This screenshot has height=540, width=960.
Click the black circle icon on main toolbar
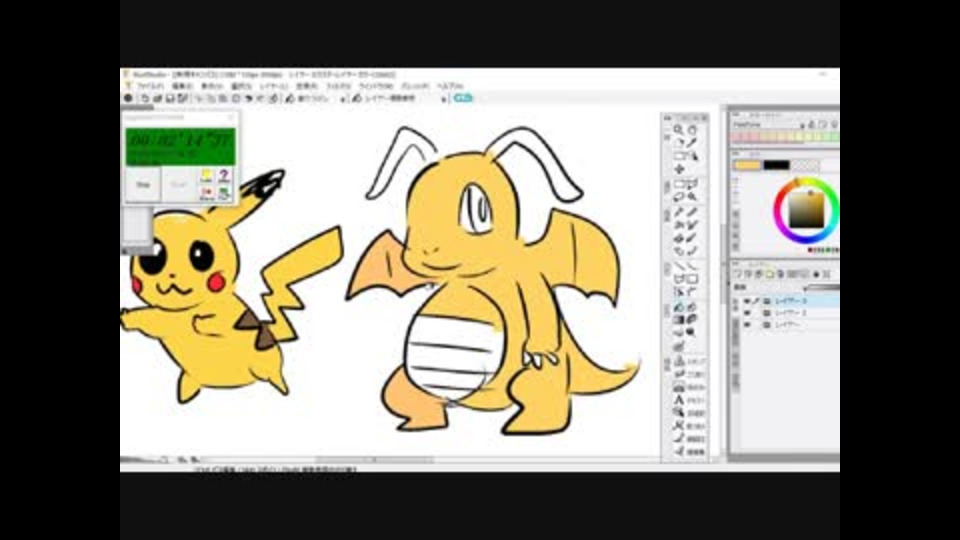coord(128,98)
